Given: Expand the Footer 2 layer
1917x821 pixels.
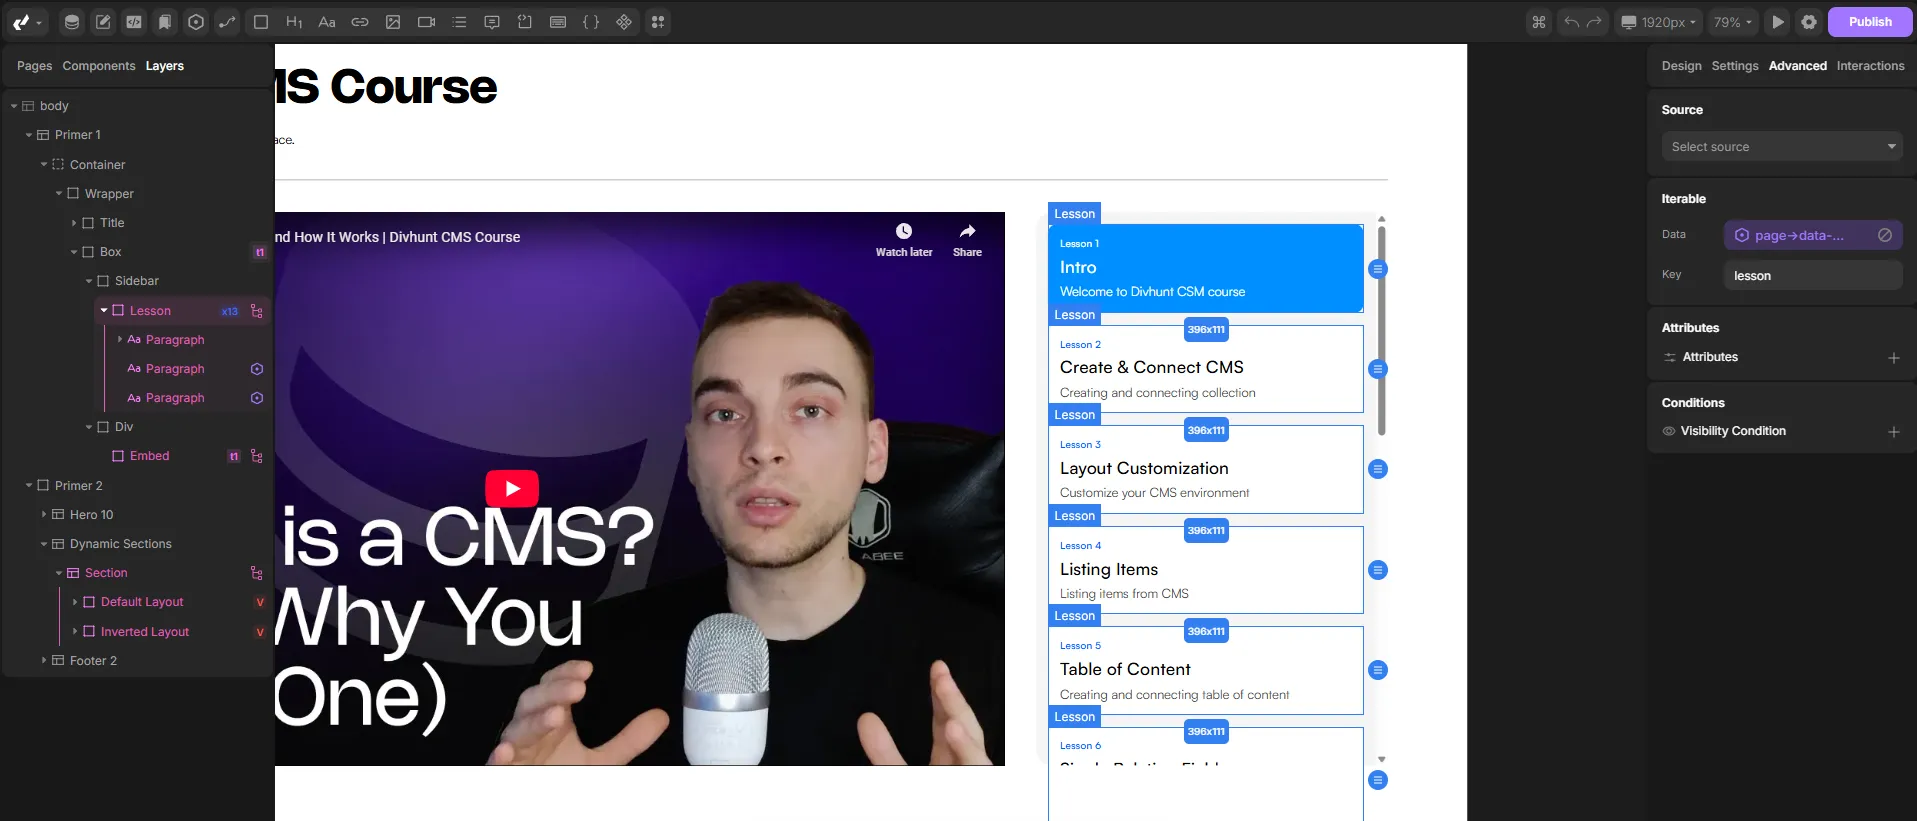Looking at the screenshot, I should click(44, 661).
